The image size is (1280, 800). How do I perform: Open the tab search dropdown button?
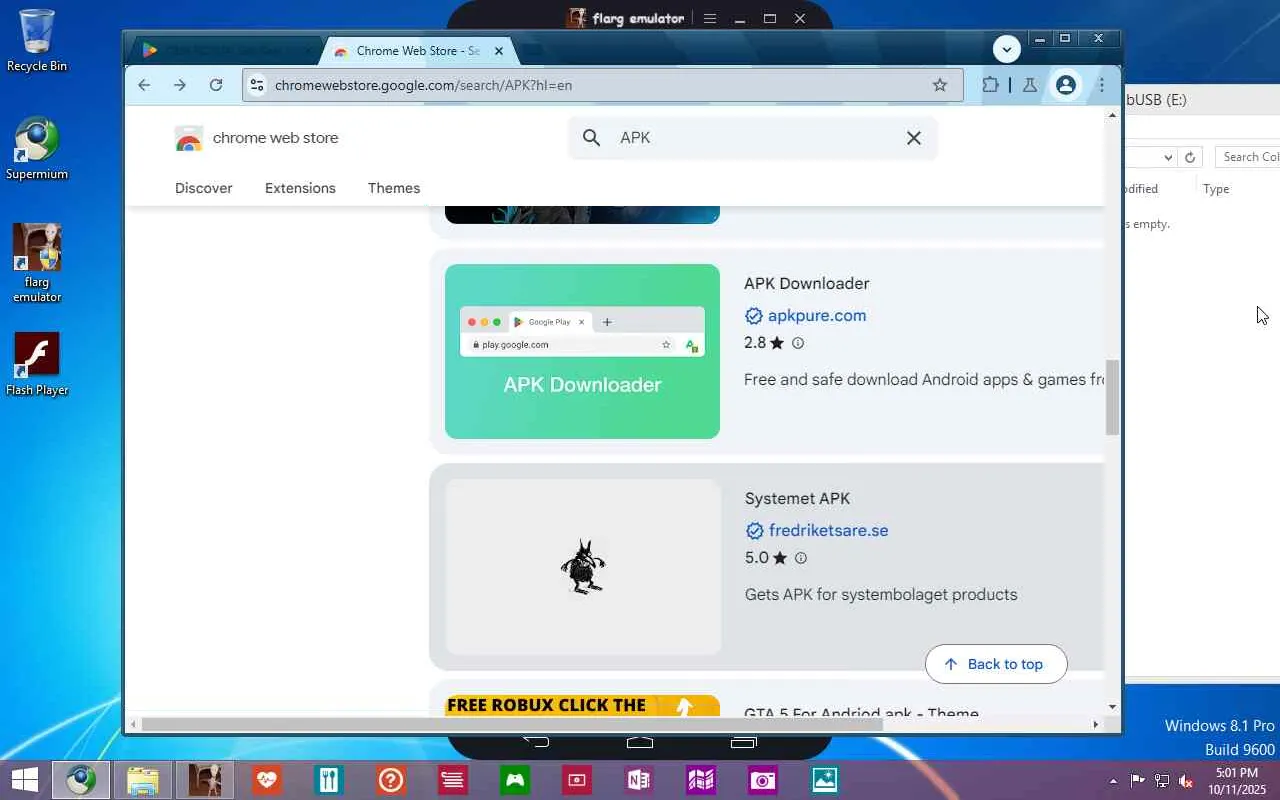pyautogui.click(x=1007, y=48)
